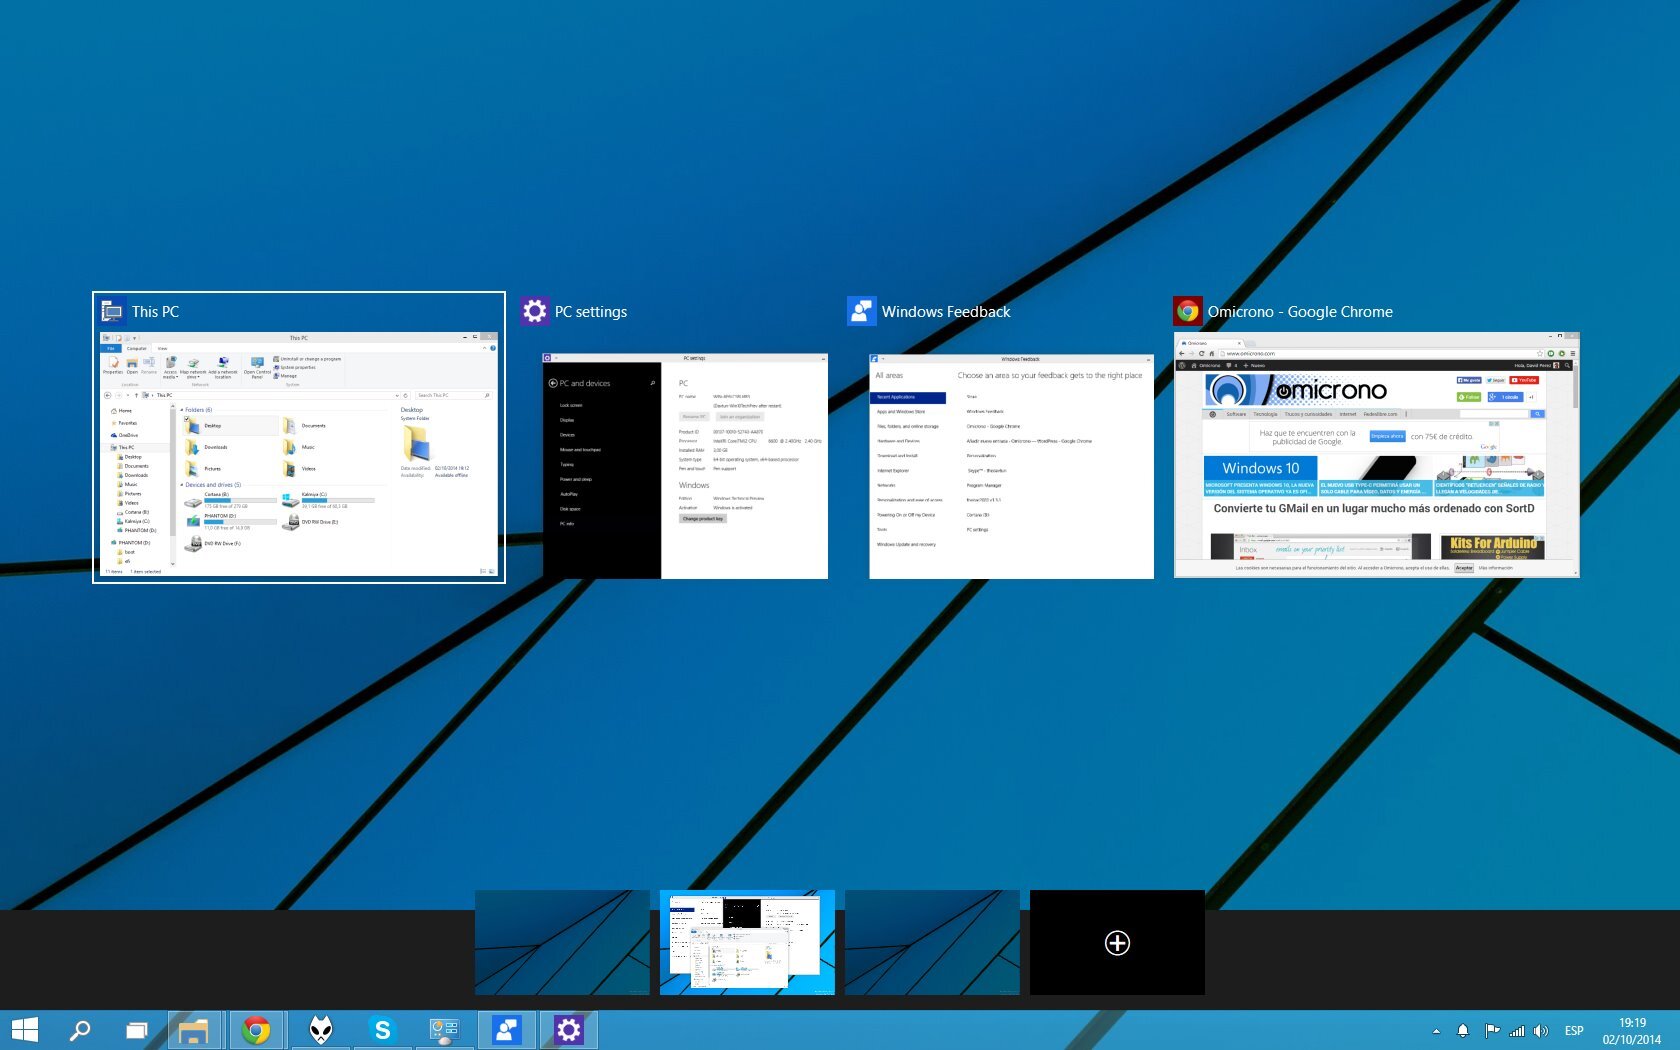This screenshot has height=1050, width=1680.
Task: Open the volume control speaker icon
Action: [x=1541, y=1029]
